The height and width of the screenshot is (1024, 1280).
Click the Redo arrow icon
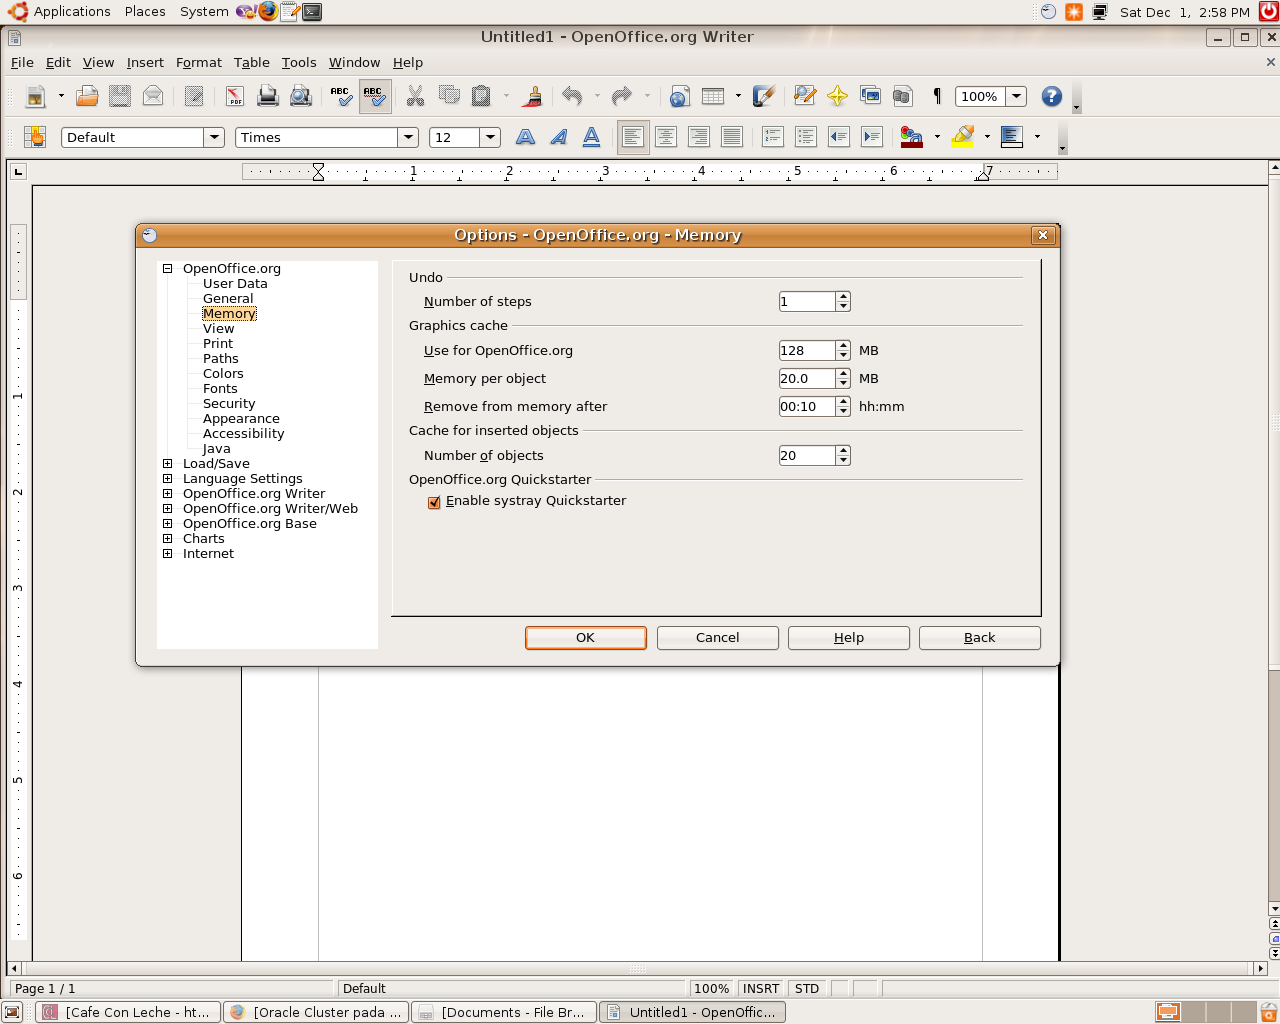pos(622,96)
